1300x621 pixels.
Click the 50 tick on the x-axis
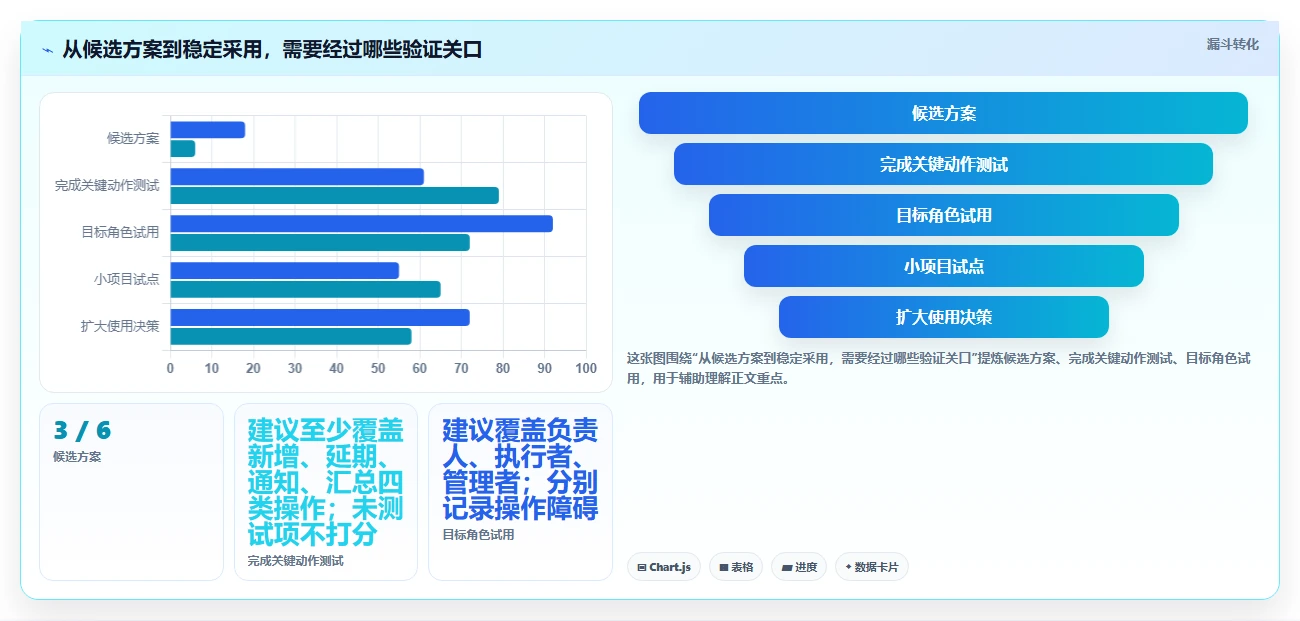378,369
